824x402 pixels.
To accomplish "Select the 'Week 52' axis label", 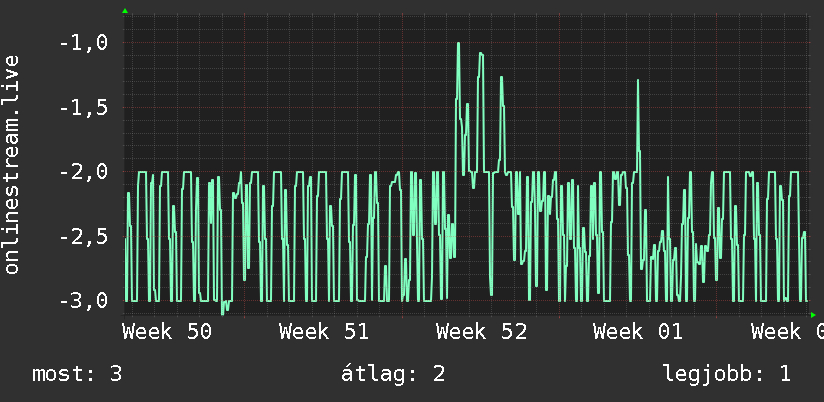I will pyautogui.click(x=481, y=332).
